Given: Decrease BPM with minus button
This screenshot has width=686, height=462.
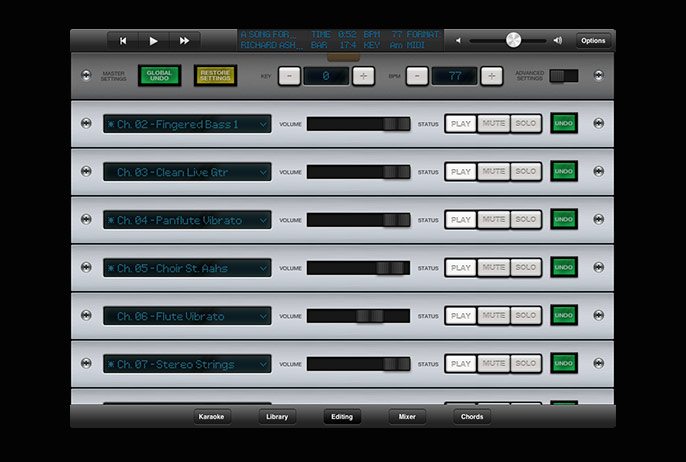Looking at the screenshot, I should [417, 76].
